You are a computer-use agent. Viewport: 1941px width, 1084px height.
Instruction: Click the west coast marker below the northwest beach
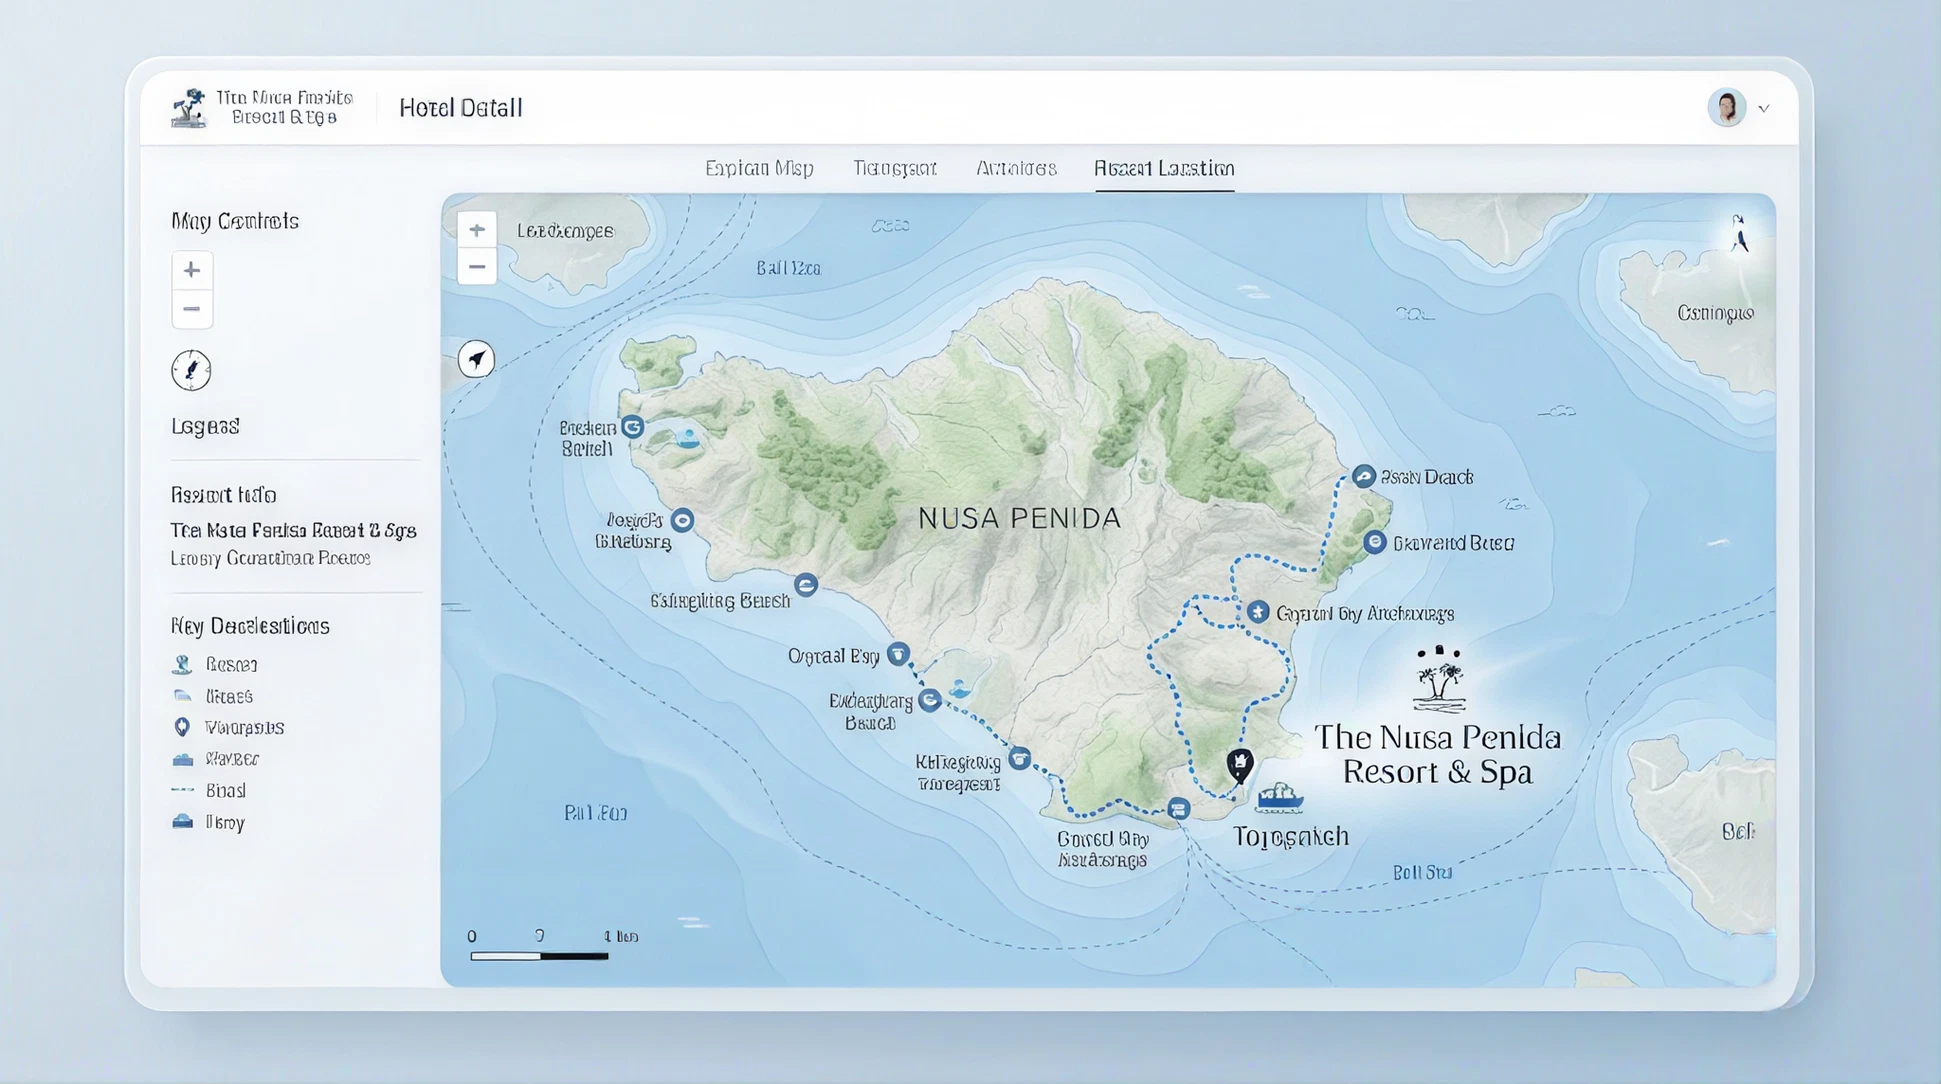click(682, 520)
